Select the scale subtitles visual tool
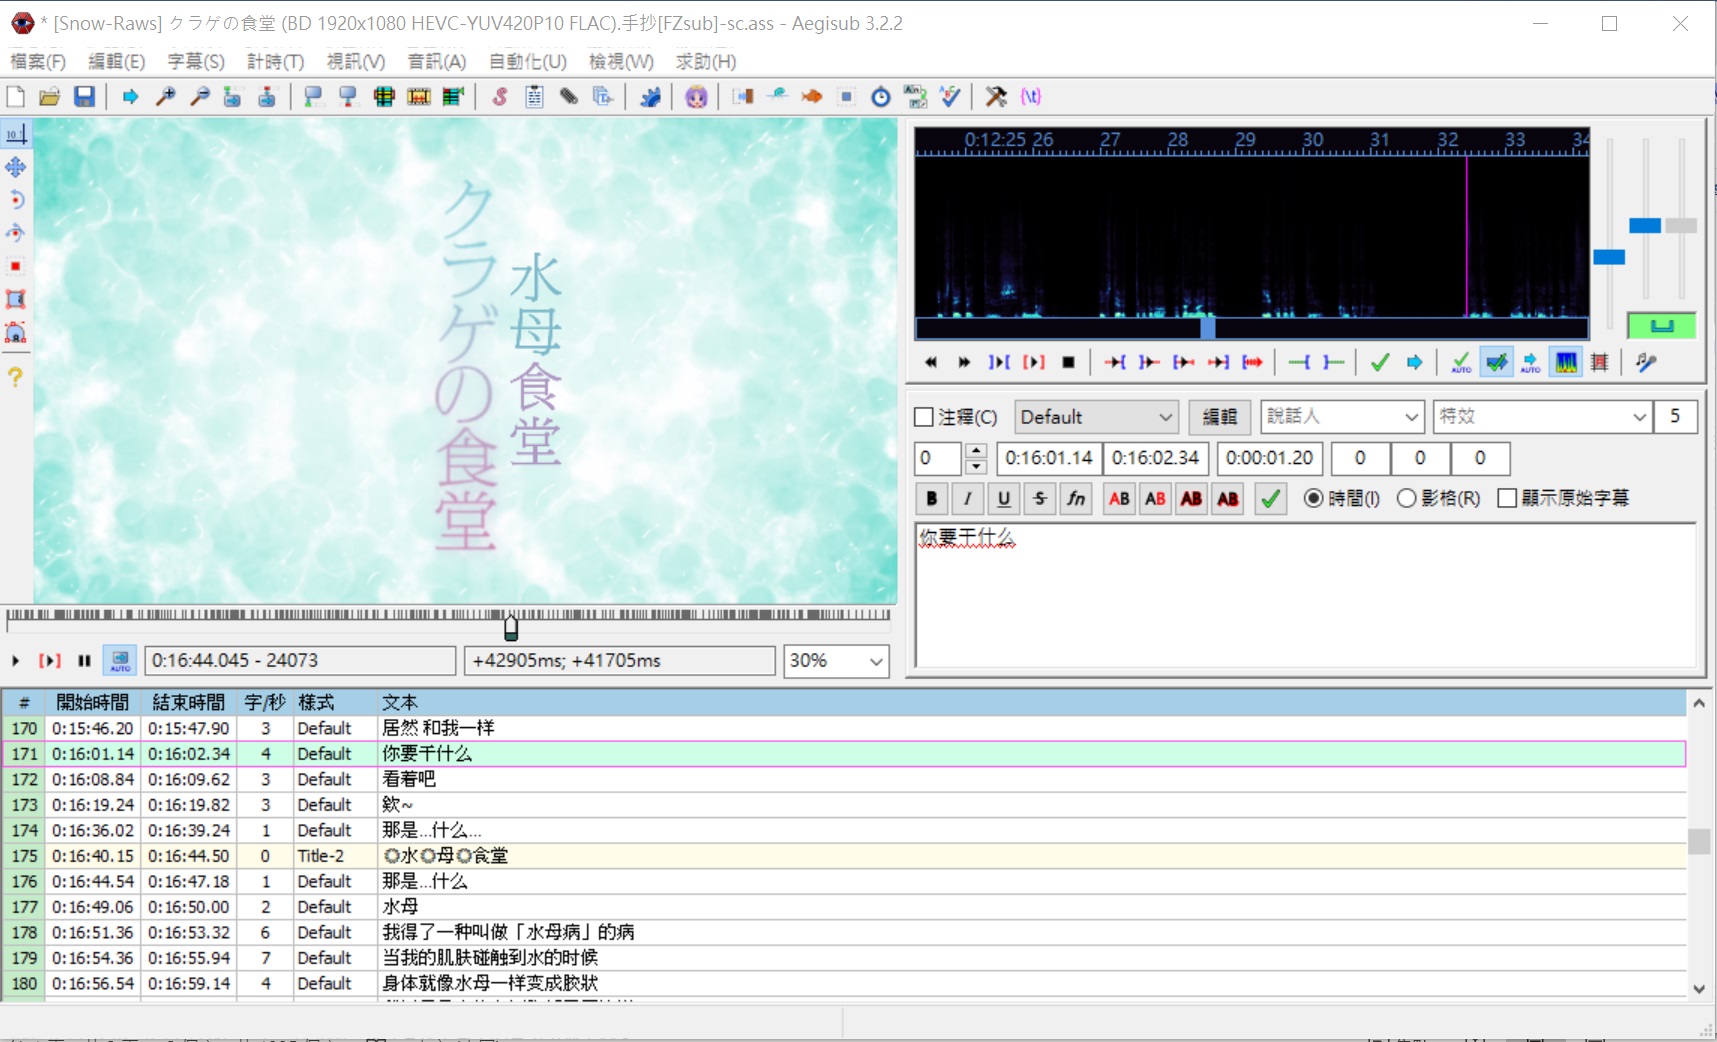 coord(16,266)
